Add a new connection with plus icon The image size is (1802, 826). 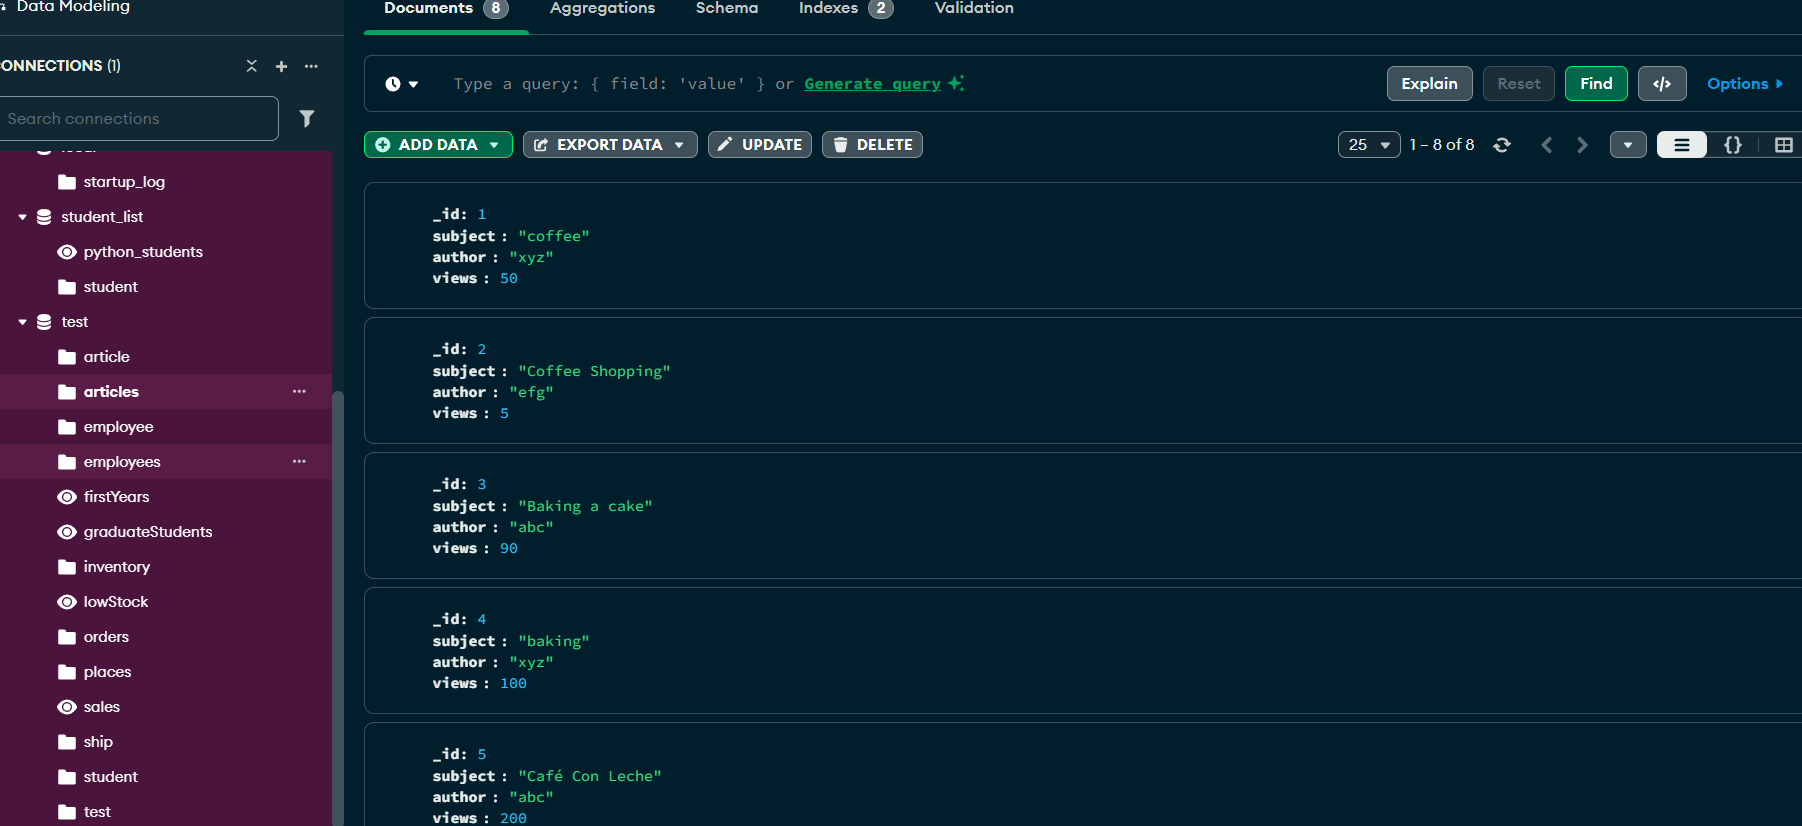[x=281, y=66]
